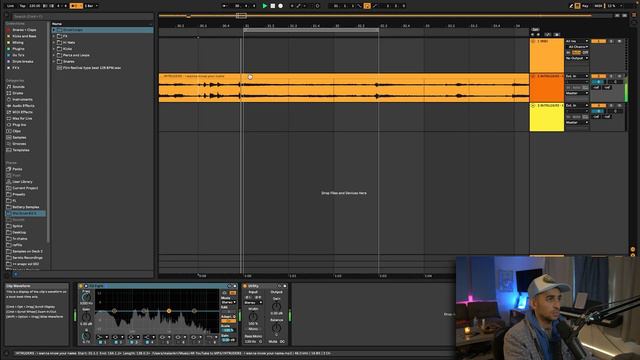
Task: Open EQ Eight Mode Stereo dropdown
Action: (229, 302)
